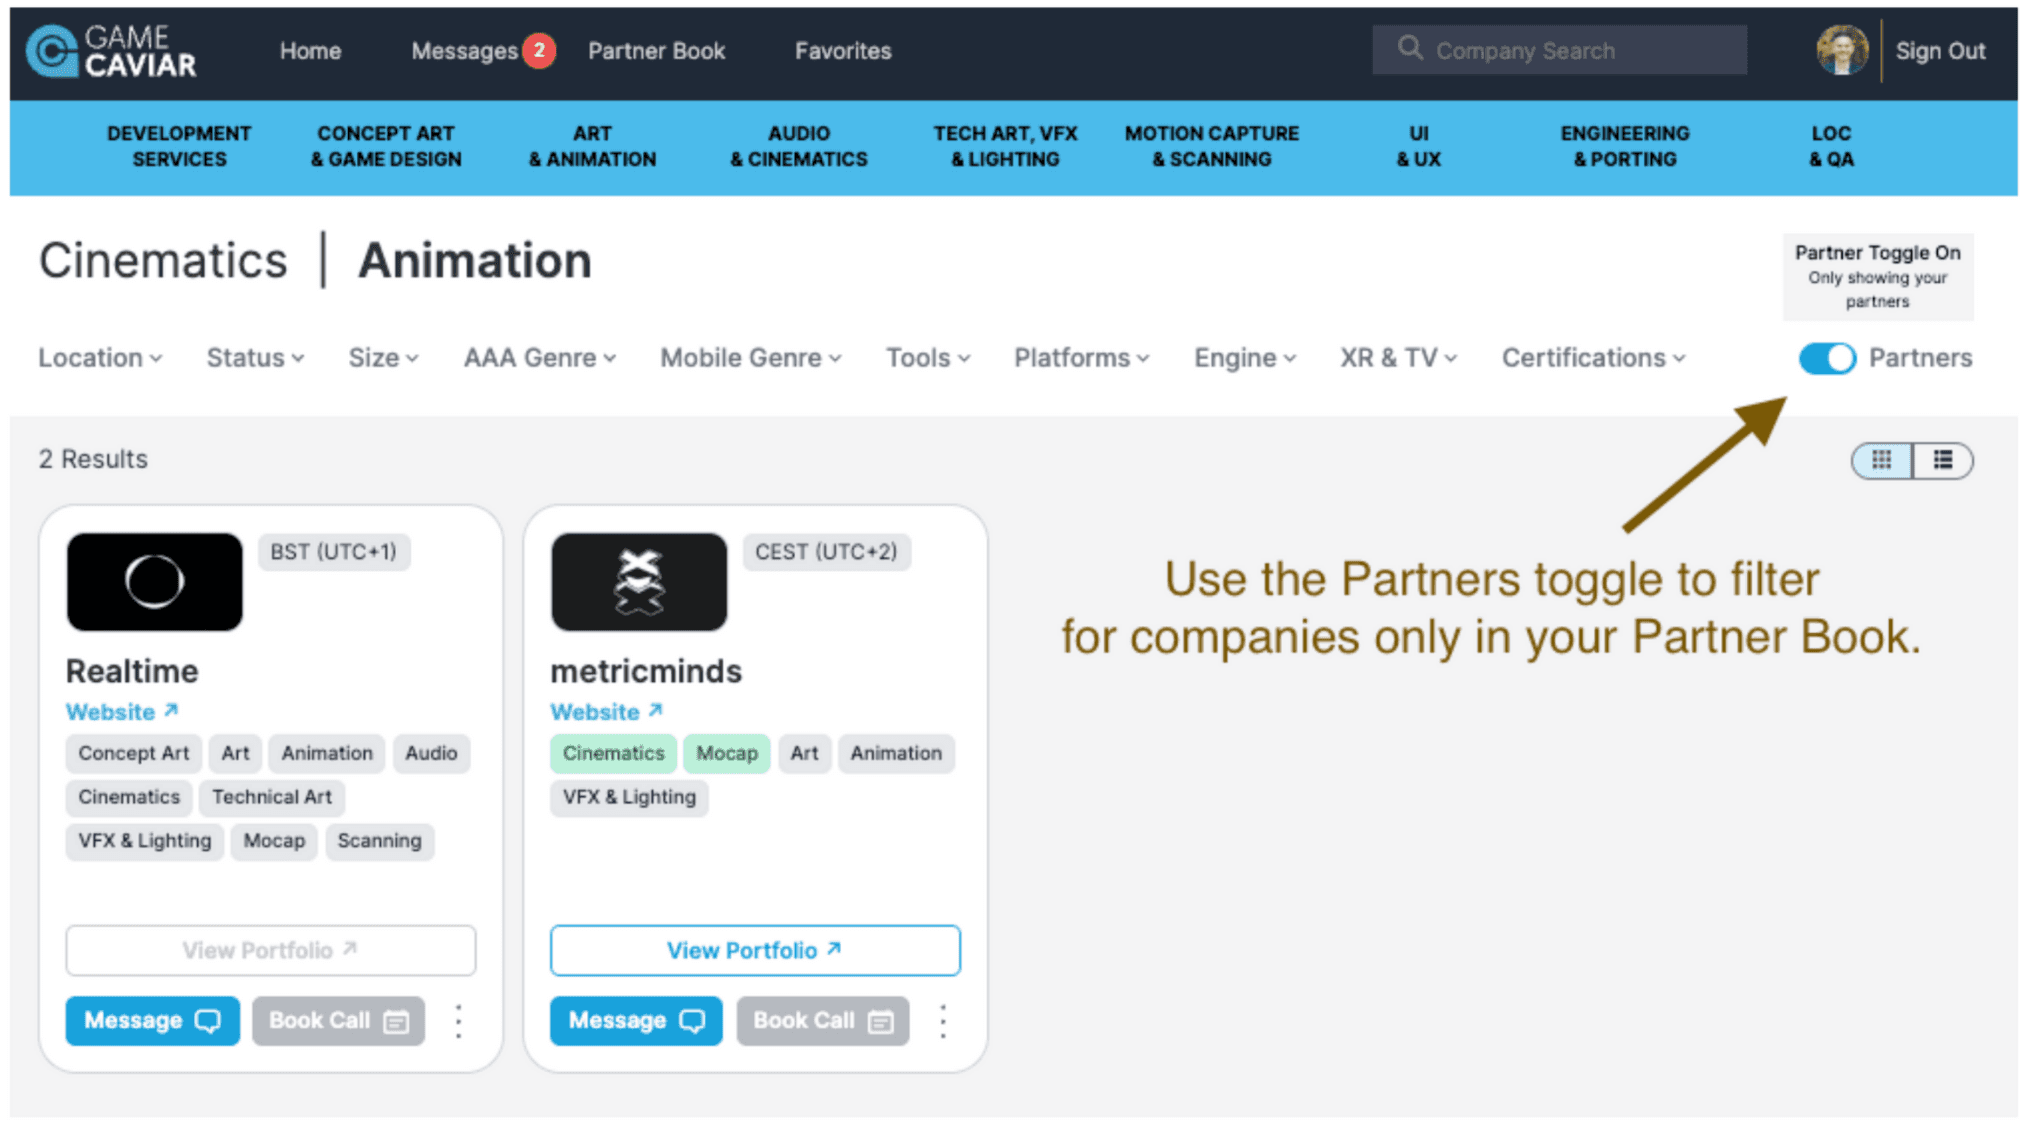Switch to grid view layout
2030x1136 pixels.
(x=1881, y=460)
